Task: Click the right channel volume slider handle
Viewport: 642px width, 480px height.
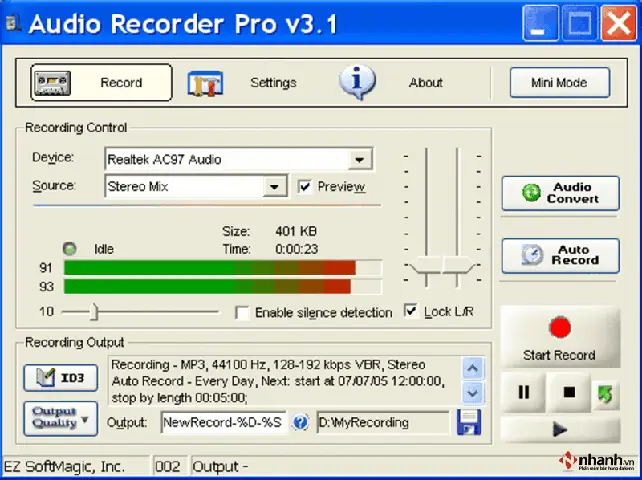Action: click(x=458, y=265)
